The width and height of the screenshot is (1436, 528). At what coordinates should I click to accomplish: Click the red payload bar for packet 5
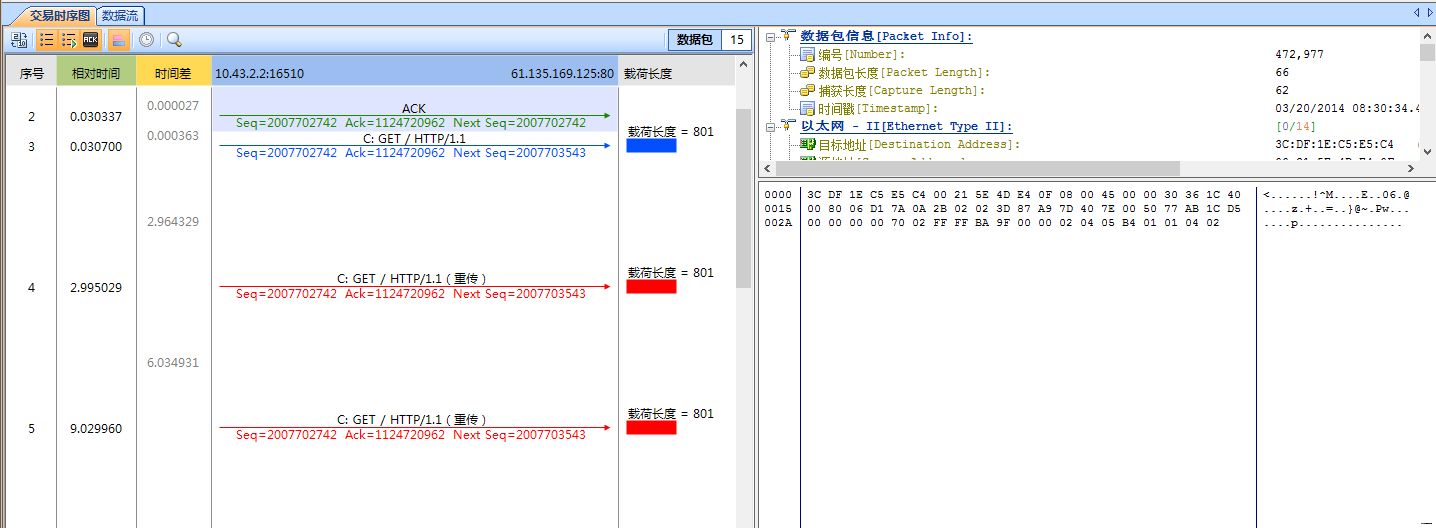[651, 427]
